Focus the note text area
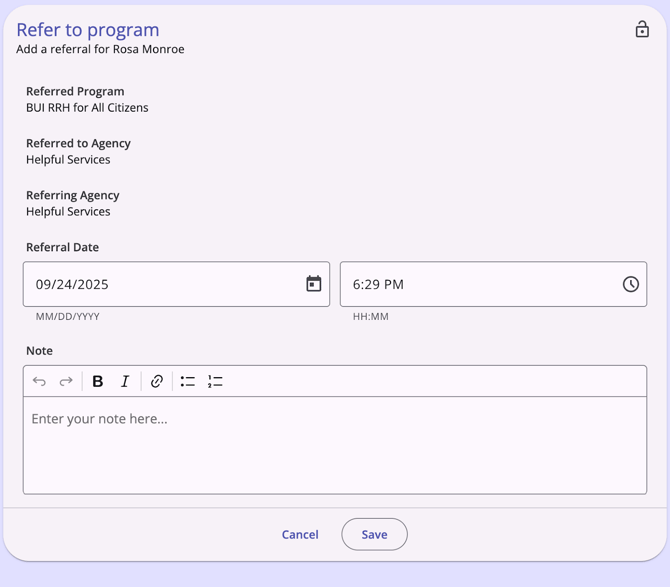The image size is (670, 587). point(334,445)
